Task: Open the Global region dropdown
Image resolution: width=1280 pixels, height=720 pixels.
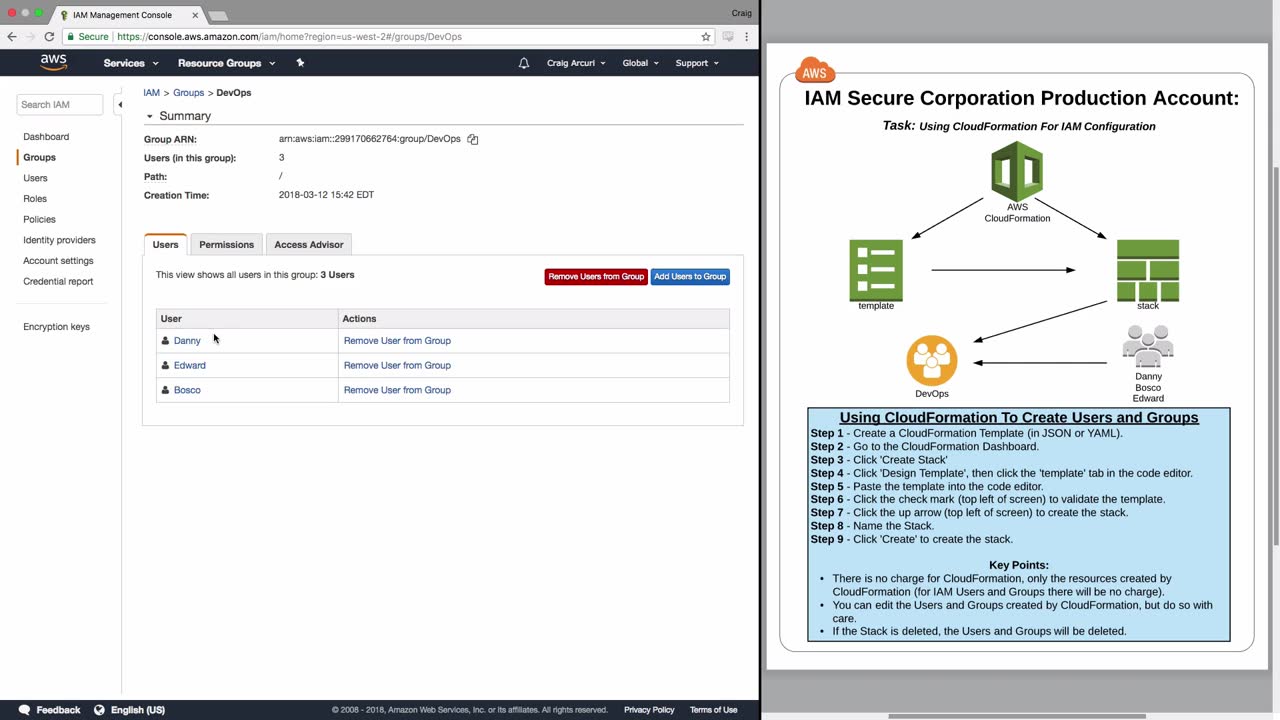Action: (641, 63)
